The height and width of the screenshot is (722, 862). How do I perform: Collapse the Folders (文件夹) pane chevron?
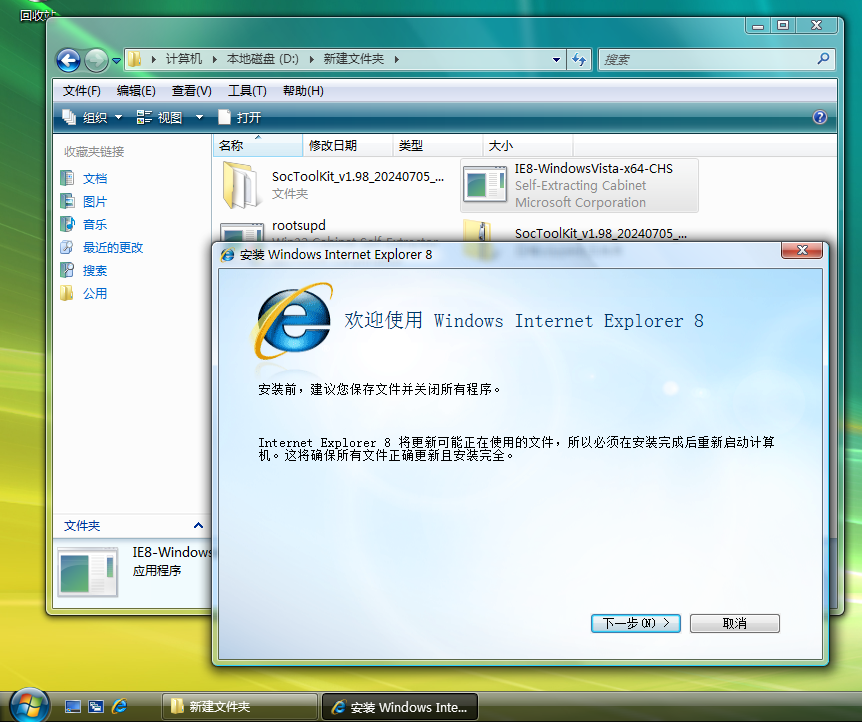pyautogui.click(x=198, y=525)
